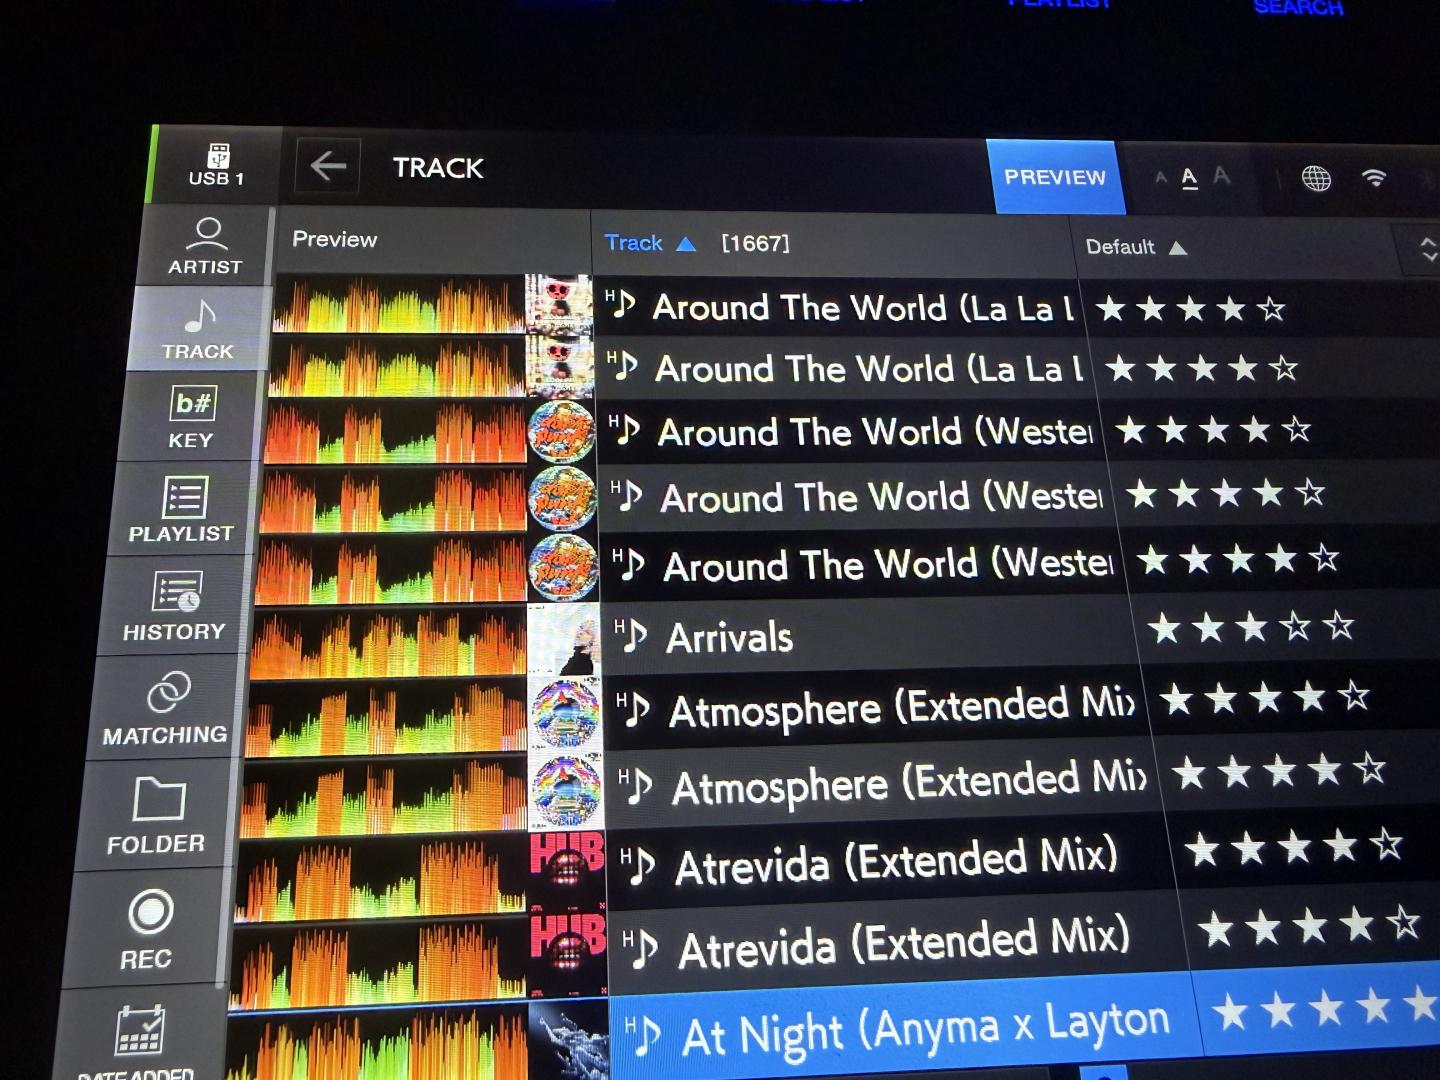Select the Artist browse category
Viewport: 1440px width, 1080px height.
[x=206, y=245]
